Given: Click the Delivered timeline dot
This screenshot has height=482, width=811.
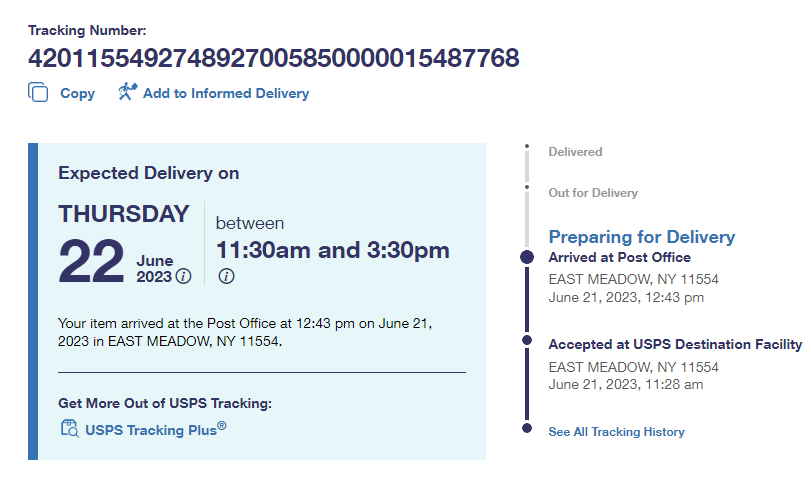Looking at the screenshot, I should [x=527, y=148].
